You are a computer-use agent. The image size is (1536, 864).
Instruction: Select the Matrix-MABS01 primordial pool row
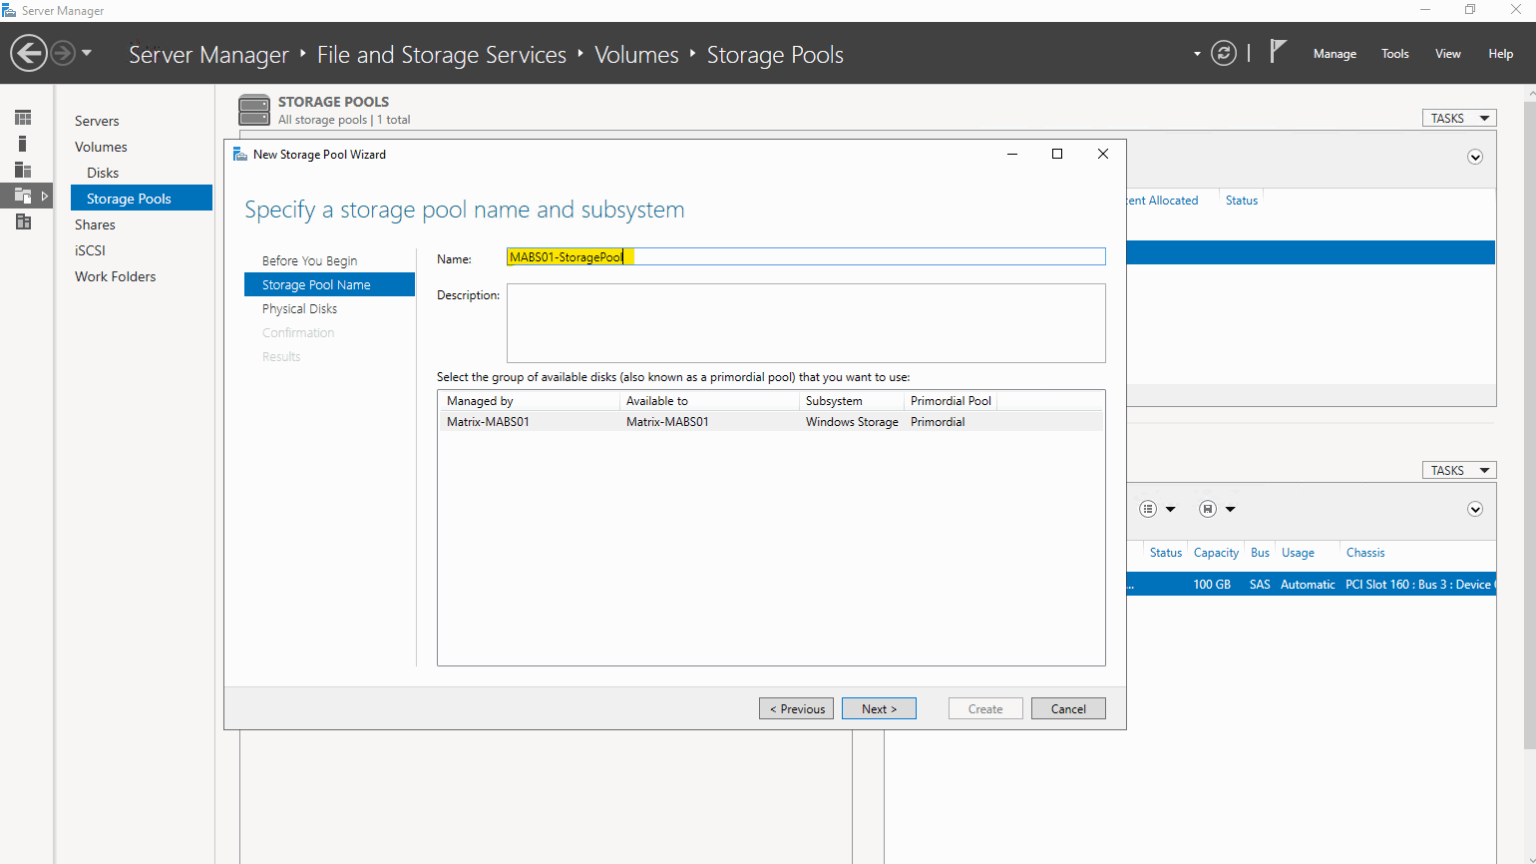(770, 422)
